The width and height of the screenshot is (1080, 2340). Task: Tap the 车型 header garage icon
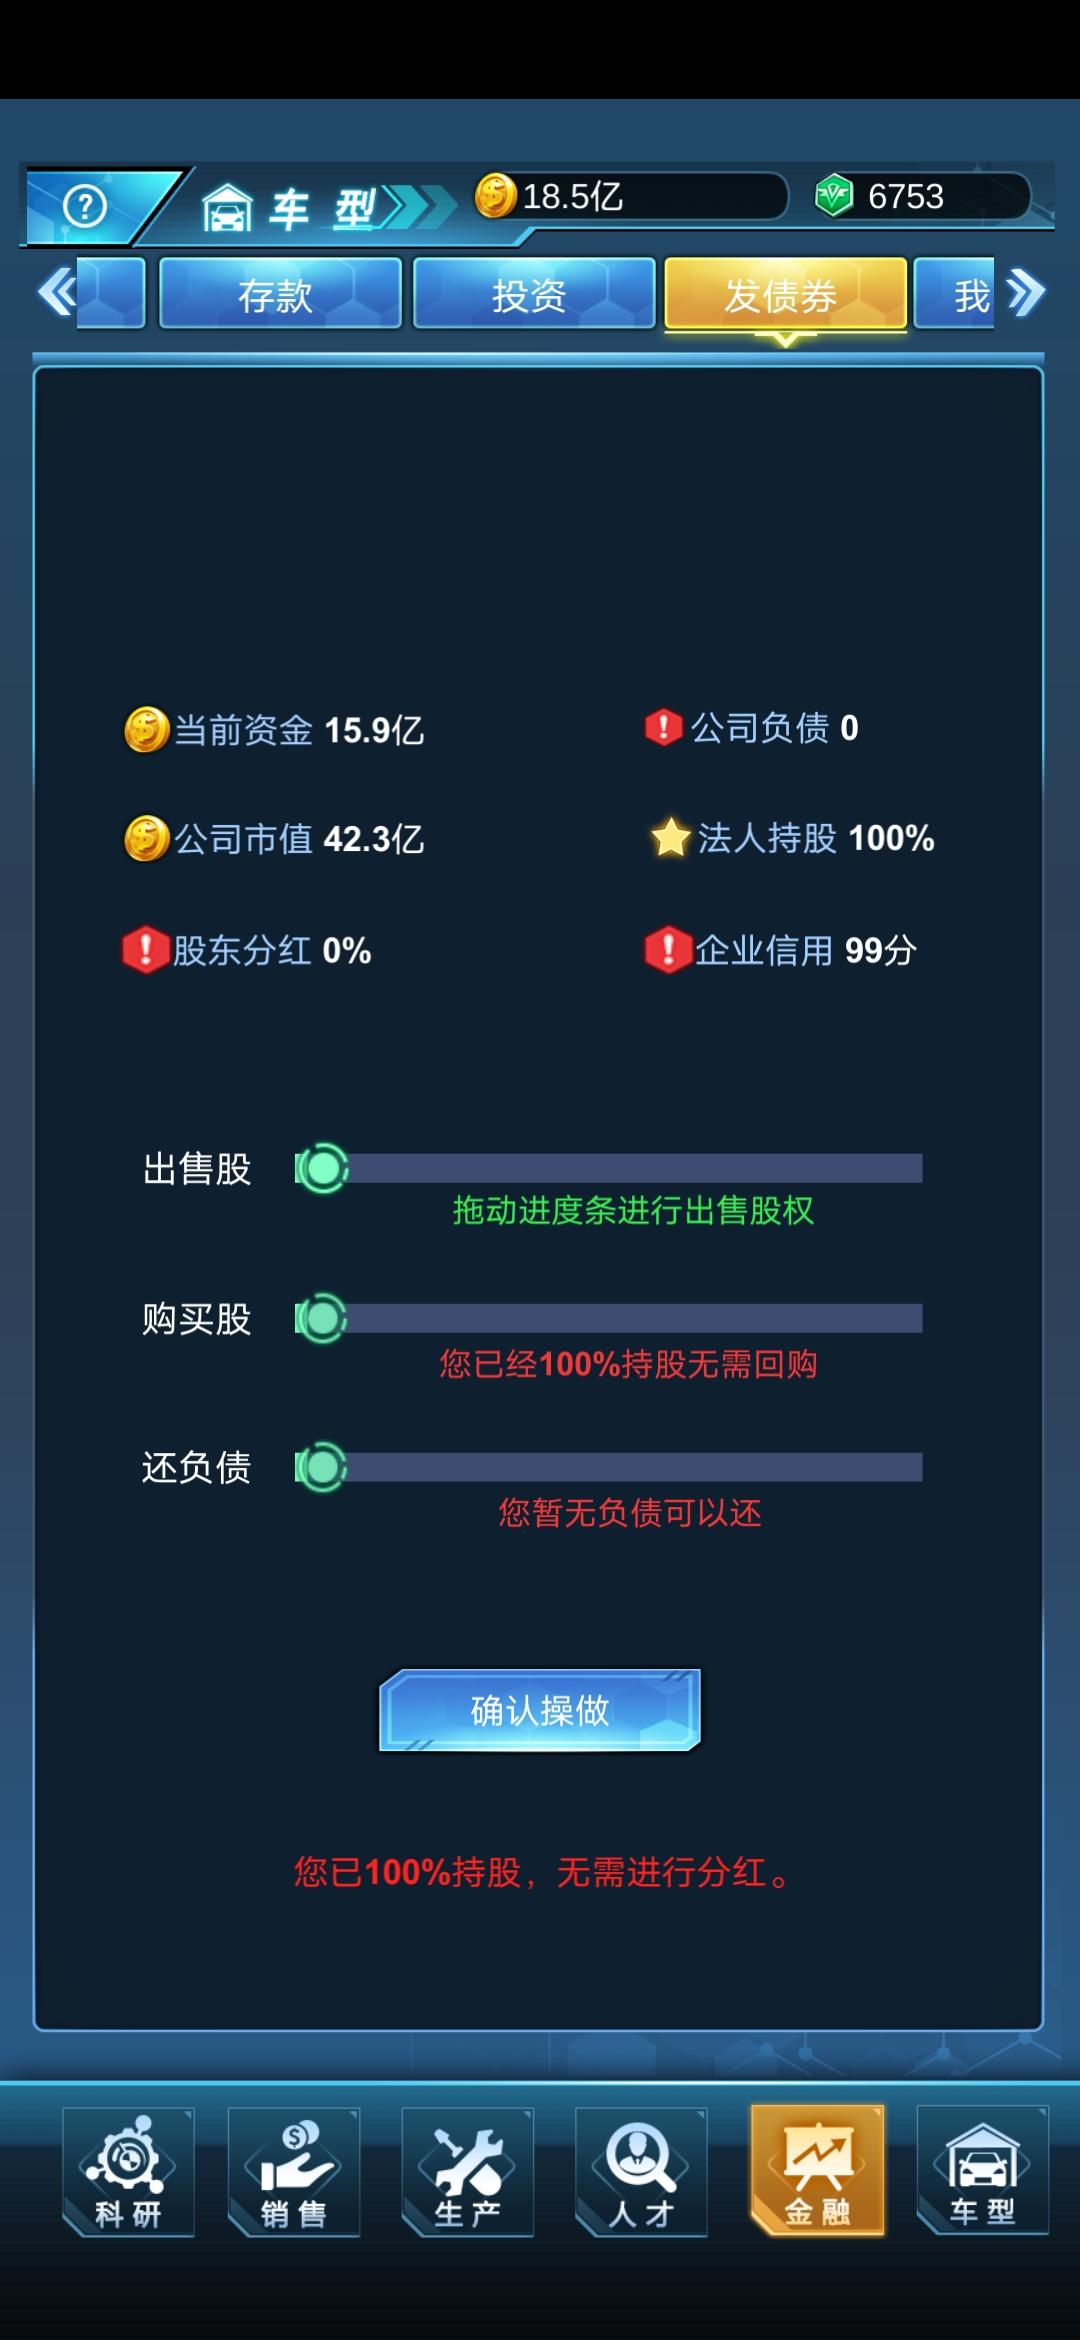click(227, 208)
